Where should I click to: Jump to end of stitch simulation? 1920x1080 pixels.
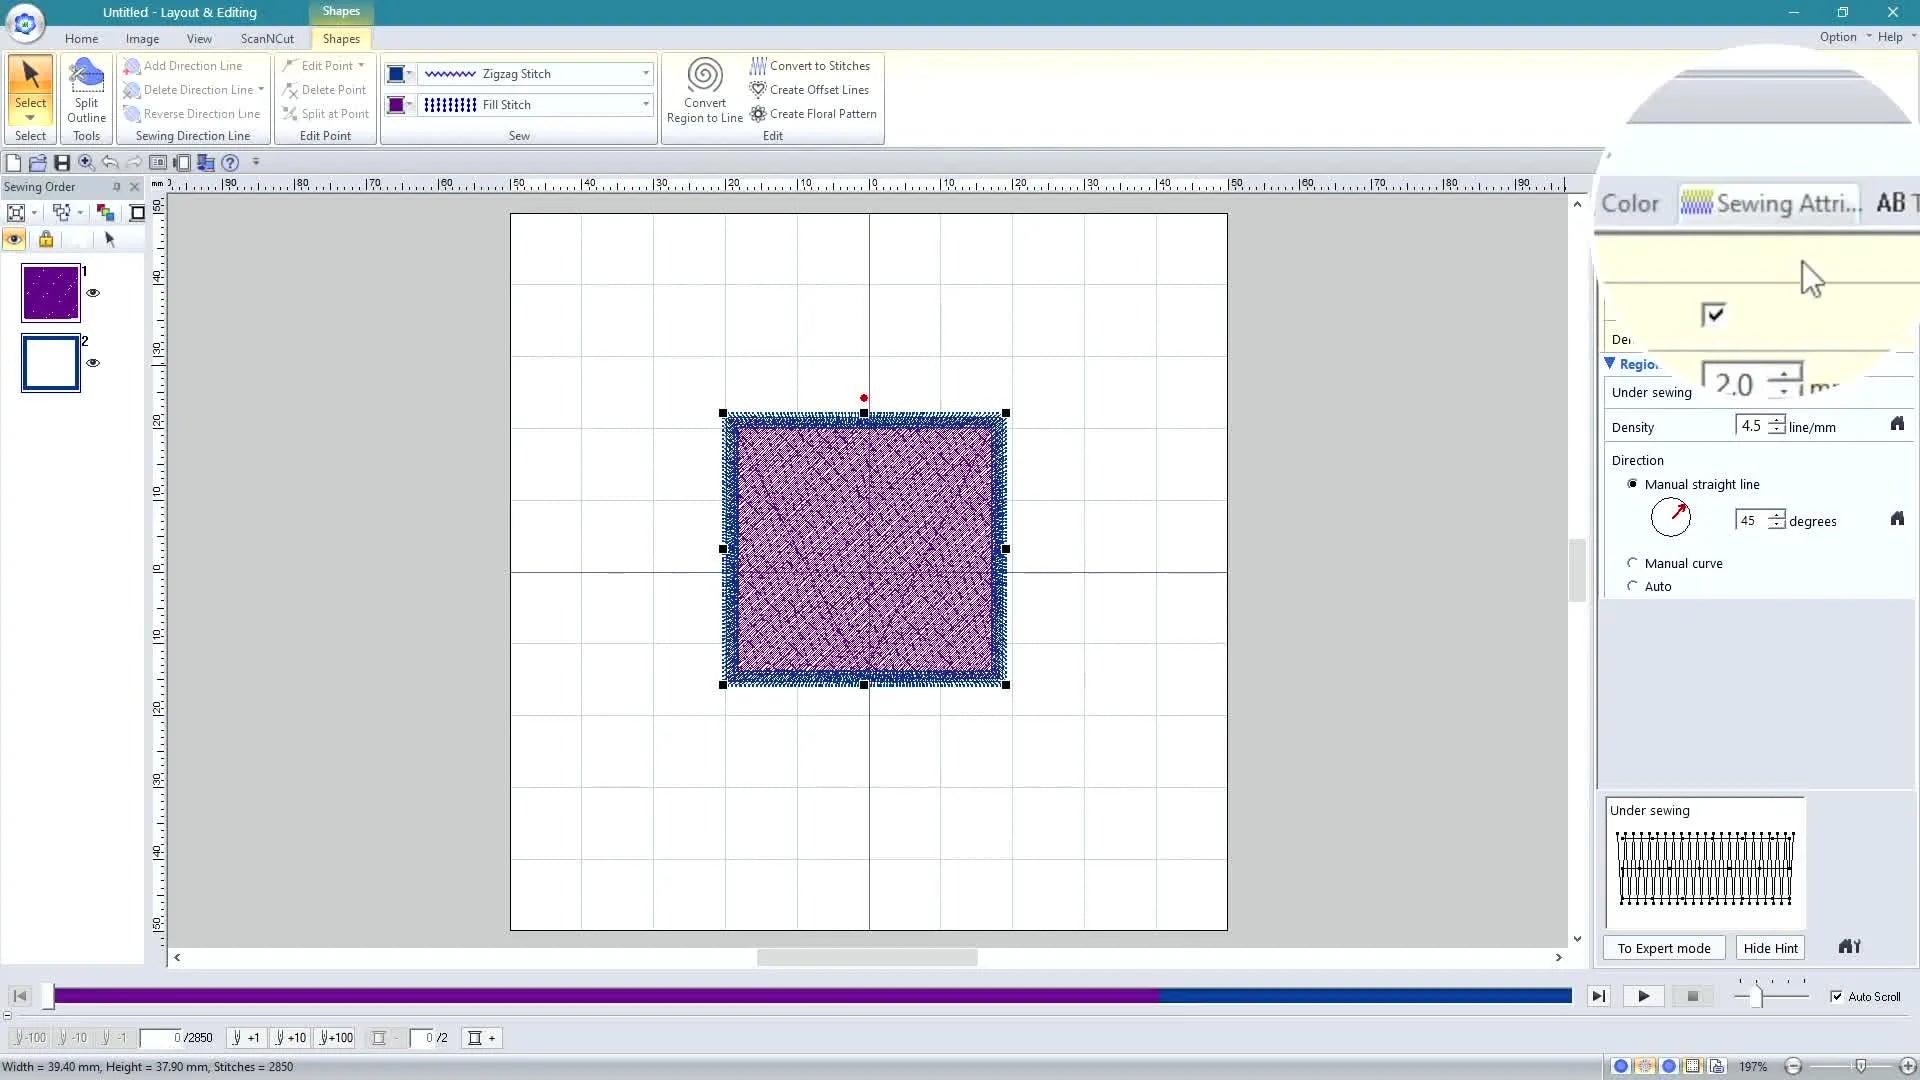1598,996
